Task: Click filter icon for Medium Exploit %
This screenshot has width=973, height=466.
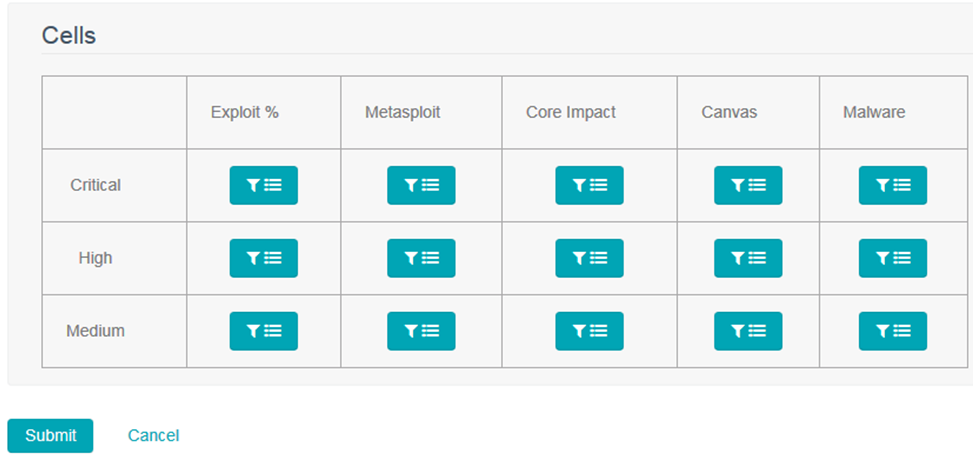Action: click(263, 331)
